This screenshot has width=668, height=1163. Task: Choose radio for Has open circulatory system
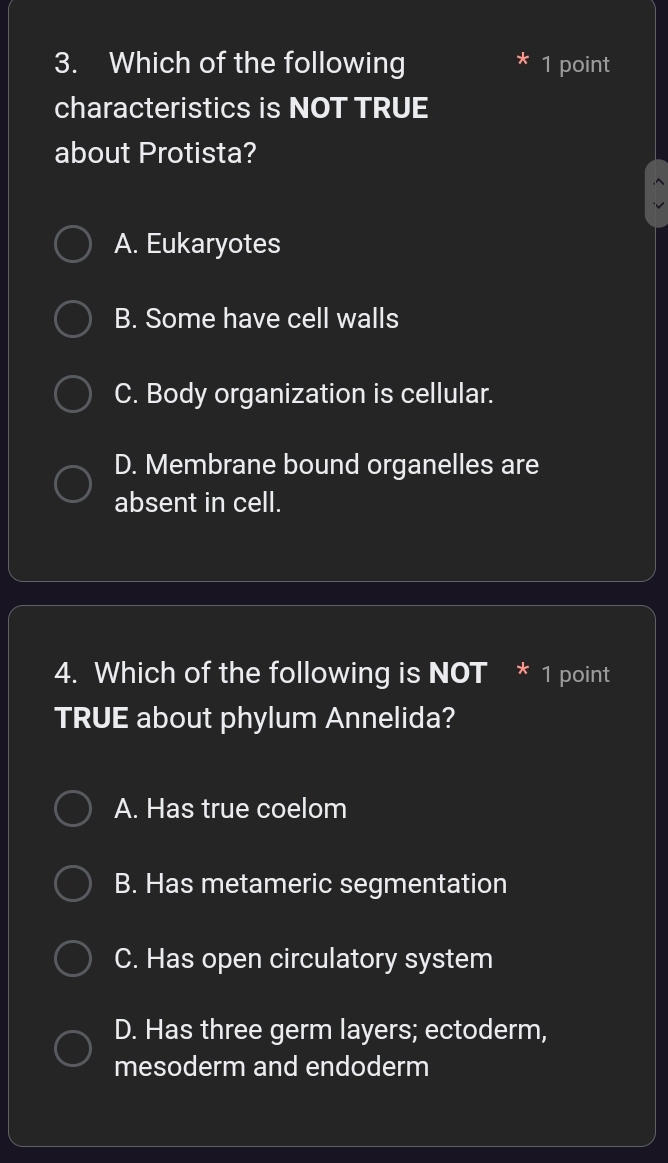coord(72,959)
